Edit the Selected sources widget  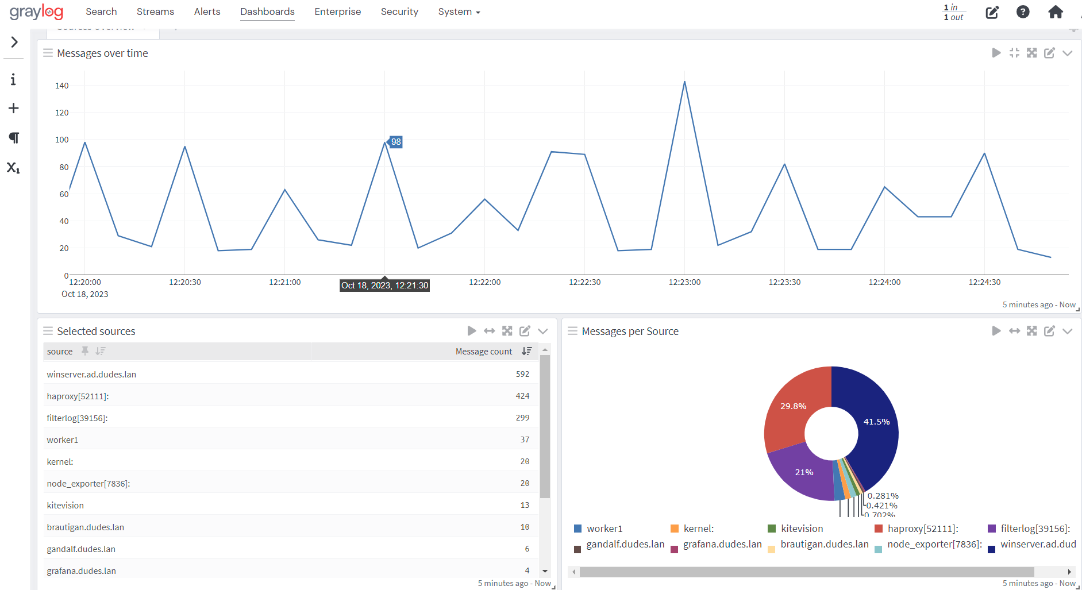click(525, 331)
